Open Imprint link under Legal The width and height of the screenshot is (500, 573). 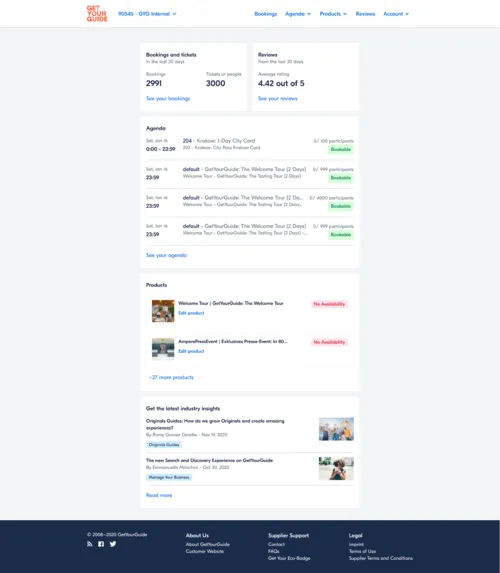[356, 544]
